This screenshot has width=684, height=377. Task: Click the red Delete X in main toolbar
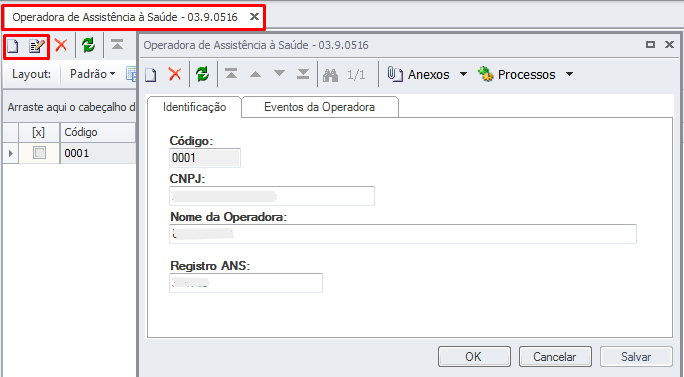pyautogui.click(x=61, y=45)
